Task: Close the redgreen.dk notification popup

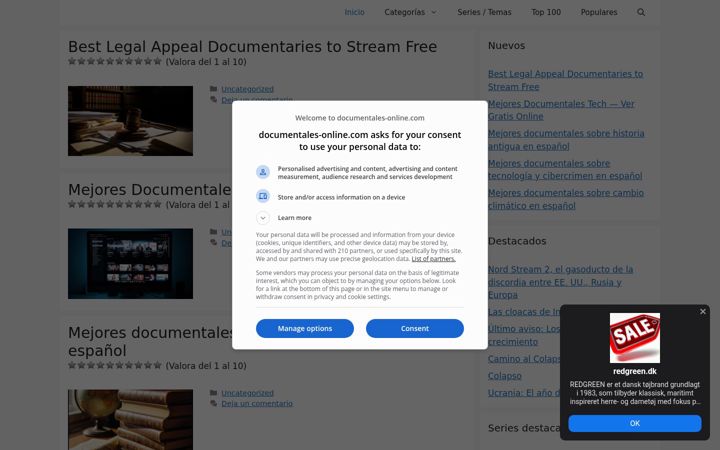Action: point(703,312)
